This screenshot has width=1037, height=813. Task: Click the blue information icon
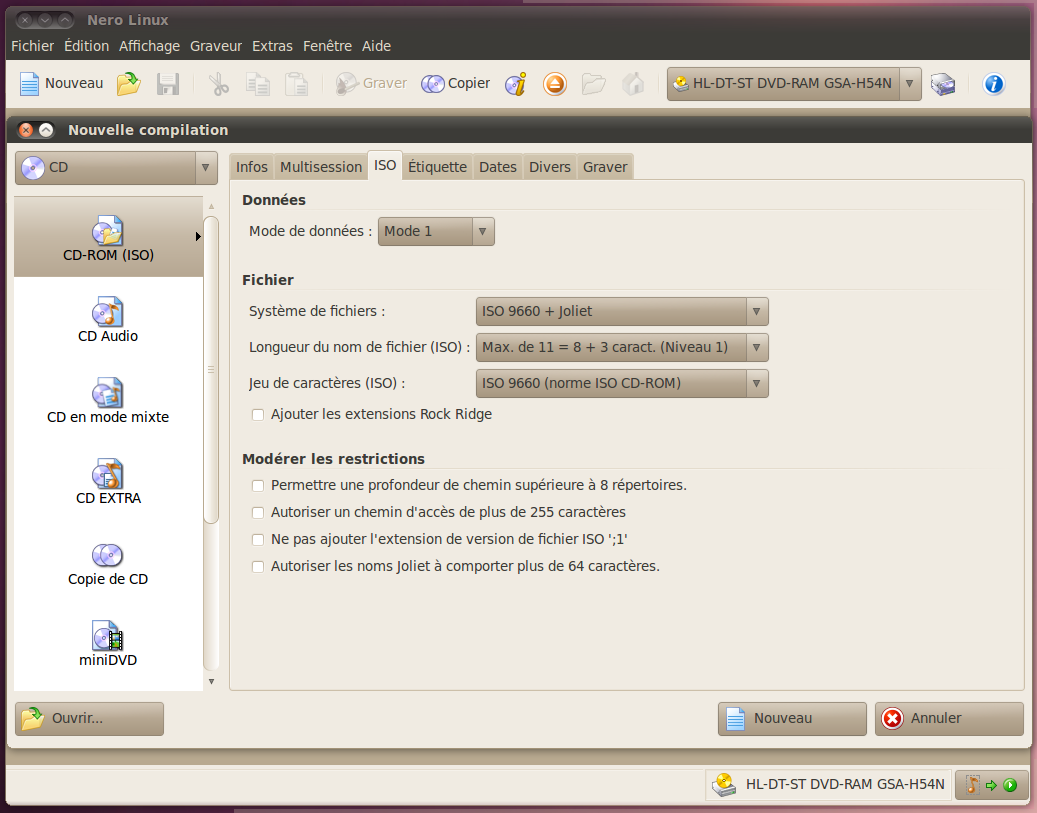(993, 84)
